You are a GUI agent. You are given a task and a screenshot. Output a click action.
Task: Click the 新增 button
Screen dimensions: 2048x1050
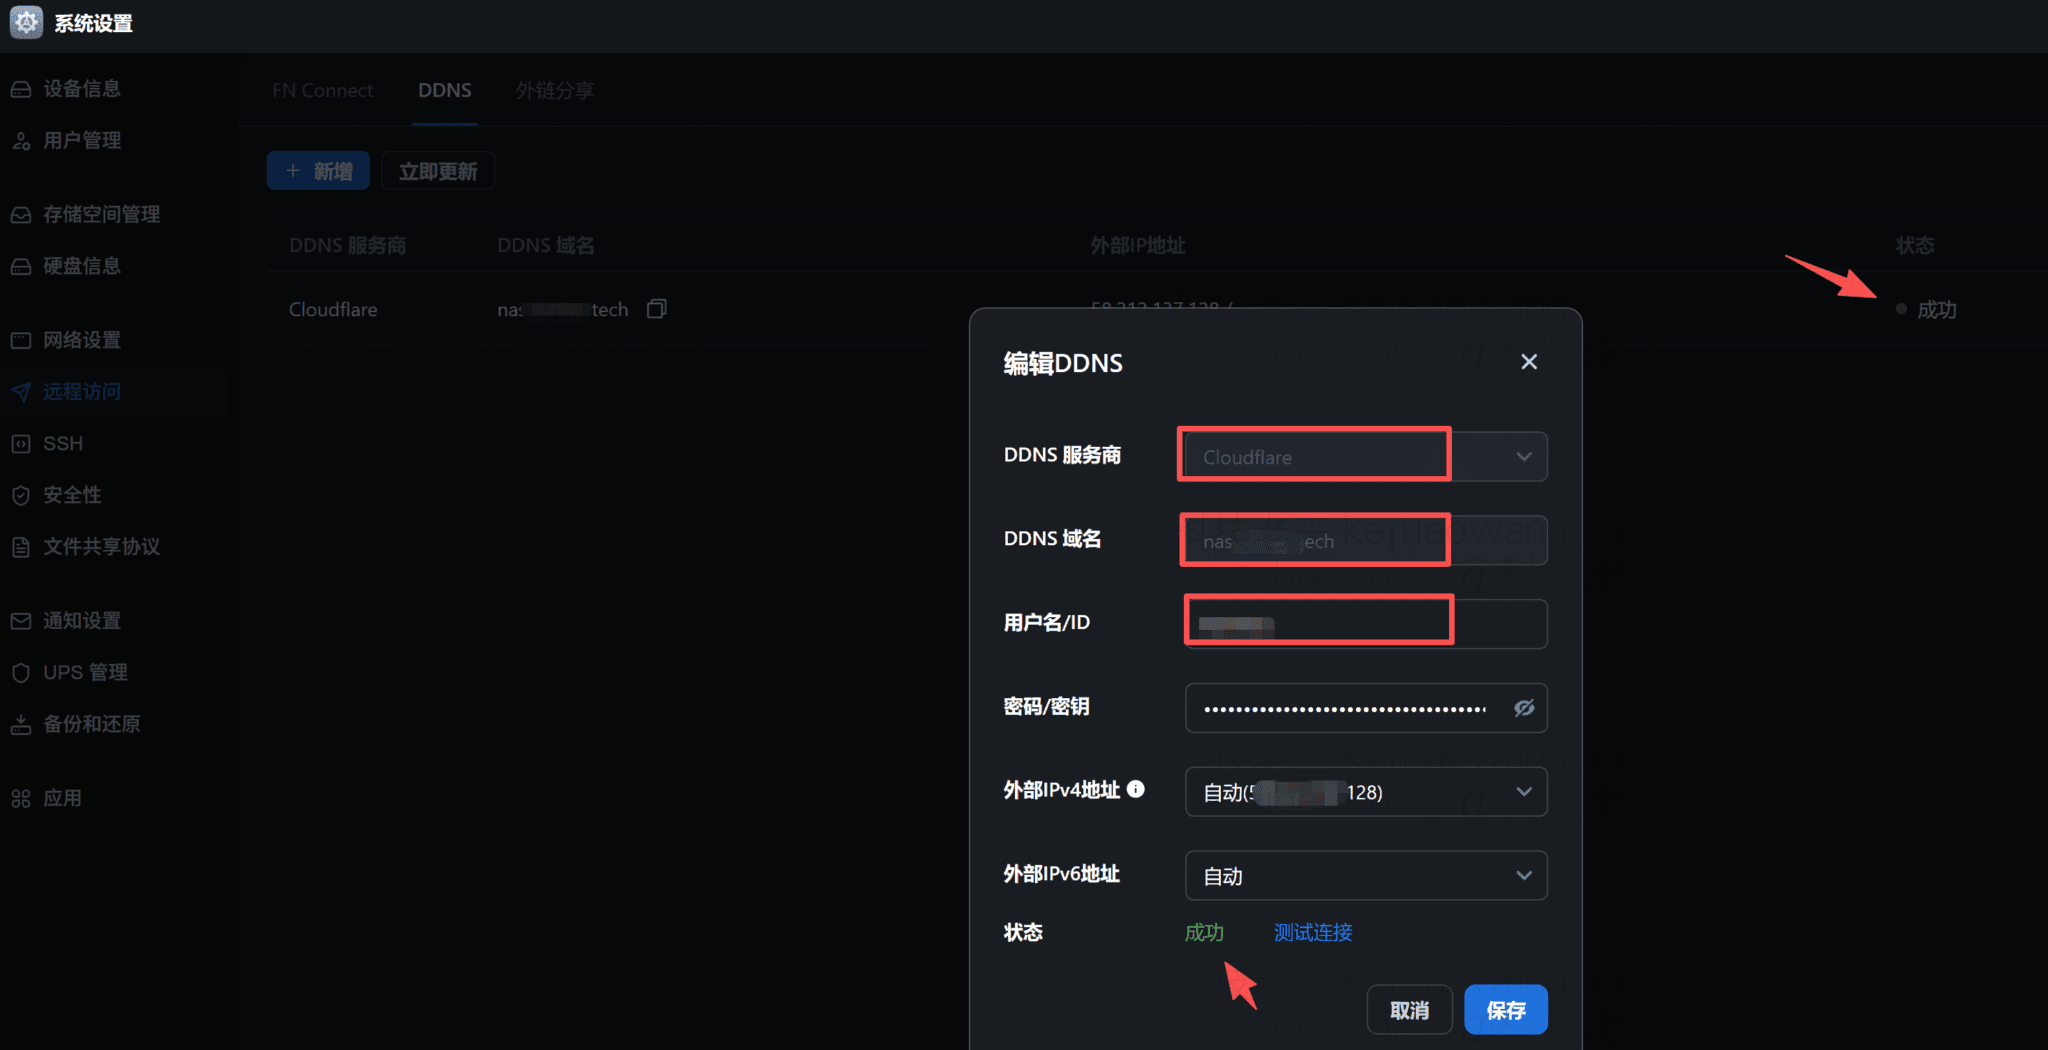click(x=317, y=170)
